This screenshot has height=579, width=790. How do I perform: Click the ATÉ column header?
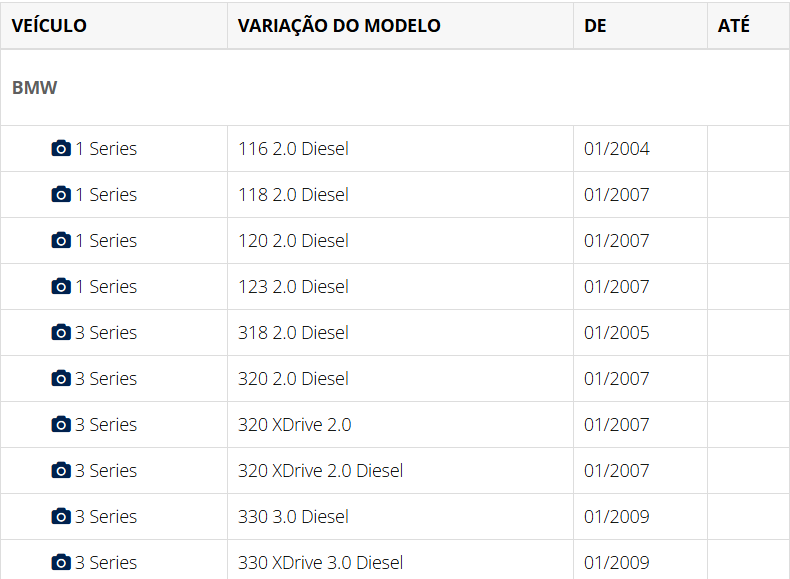click(733, 26)
